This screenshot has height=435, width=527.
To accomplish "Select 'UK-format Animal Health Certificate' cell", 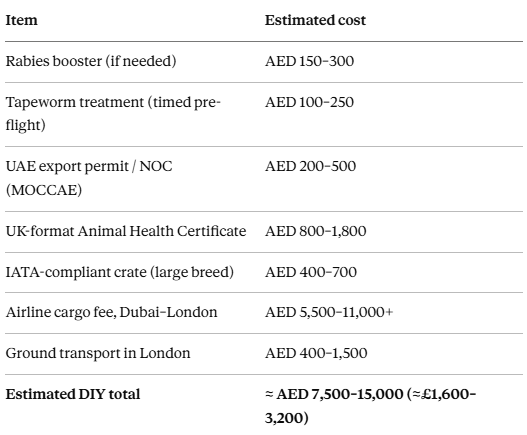I will pos(126,231).
